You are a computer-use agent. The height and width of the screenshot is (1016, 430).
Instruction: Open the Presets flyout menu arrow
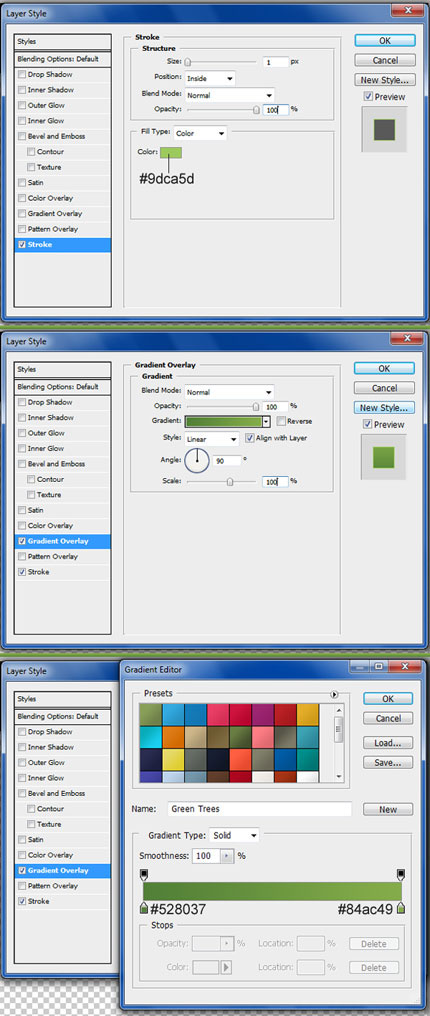[x=334, y=694]
